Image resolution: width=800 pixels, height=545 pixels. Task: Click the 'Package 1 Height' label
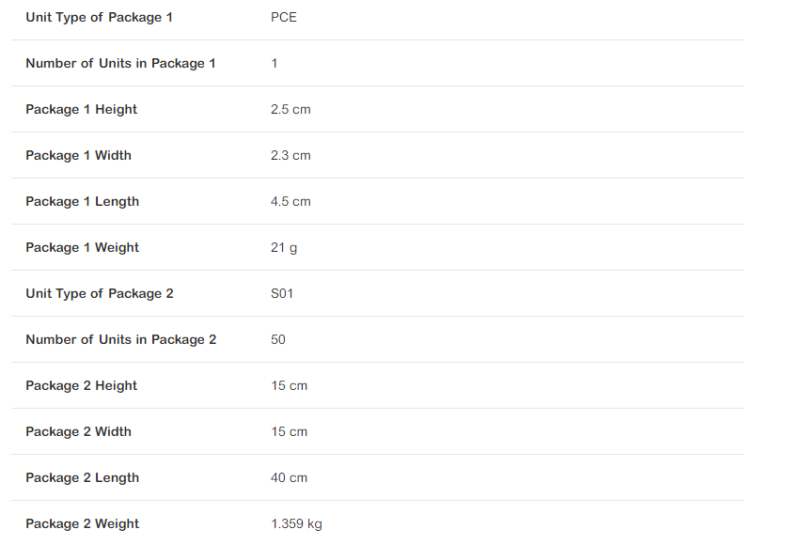click(81, 109)
